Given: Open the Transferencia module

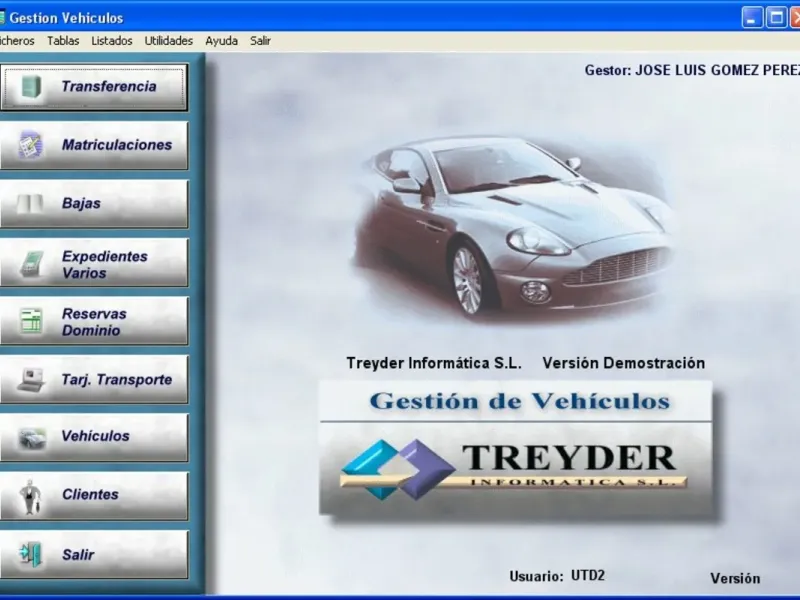Looking at the screenshot, I should (94, 87).
